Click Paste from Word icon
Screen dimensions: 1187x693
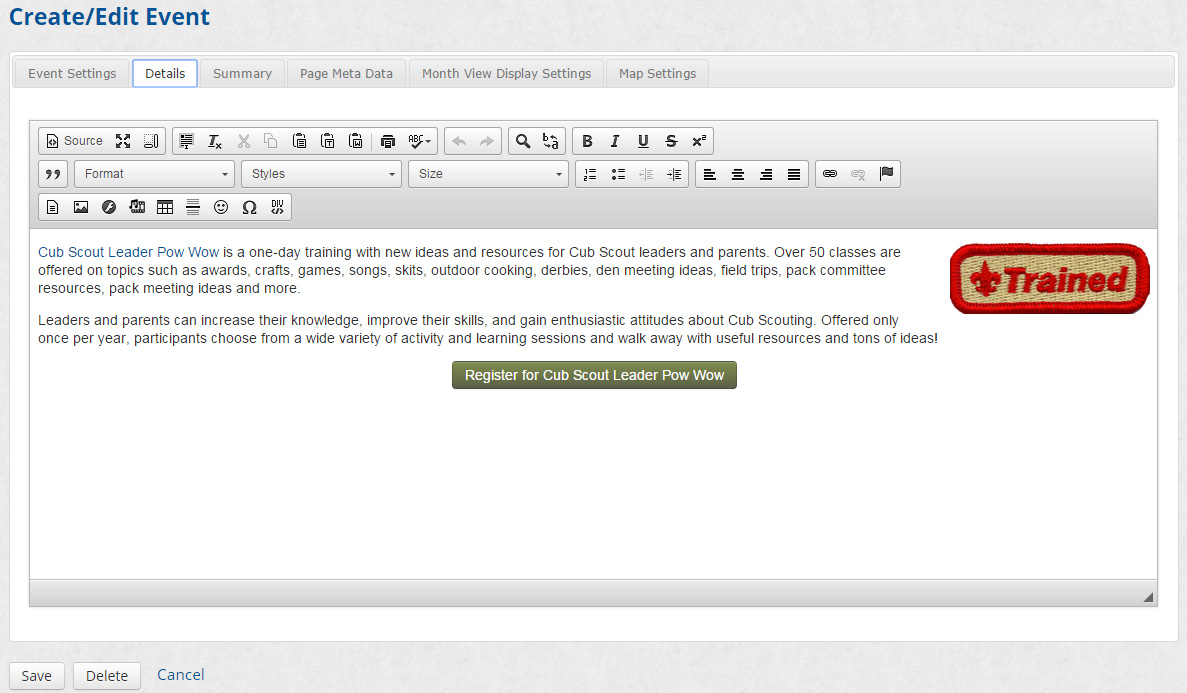(x=355, y=141)
